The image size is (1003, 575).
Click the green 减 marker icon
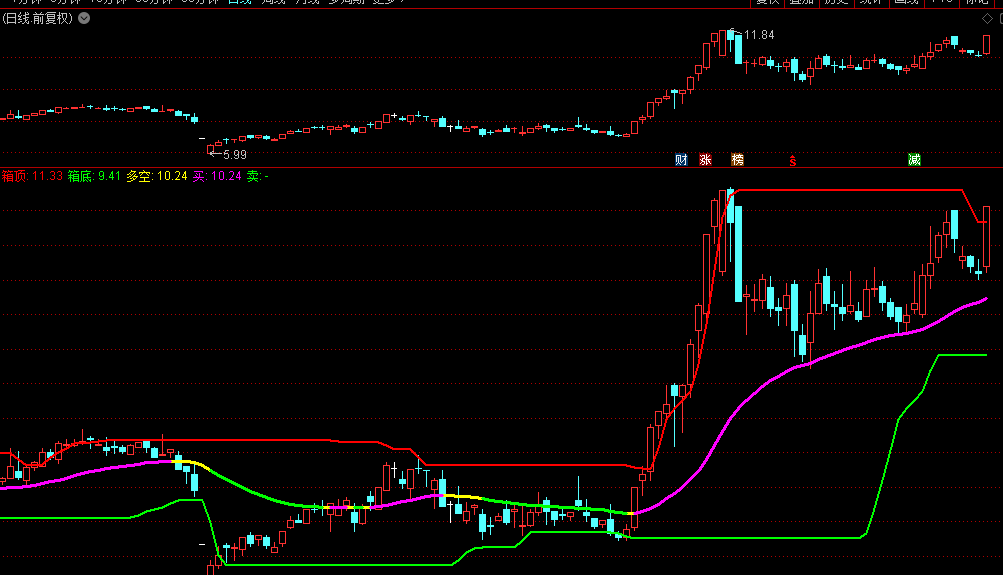pyautogui.click(x=914, y=160)
